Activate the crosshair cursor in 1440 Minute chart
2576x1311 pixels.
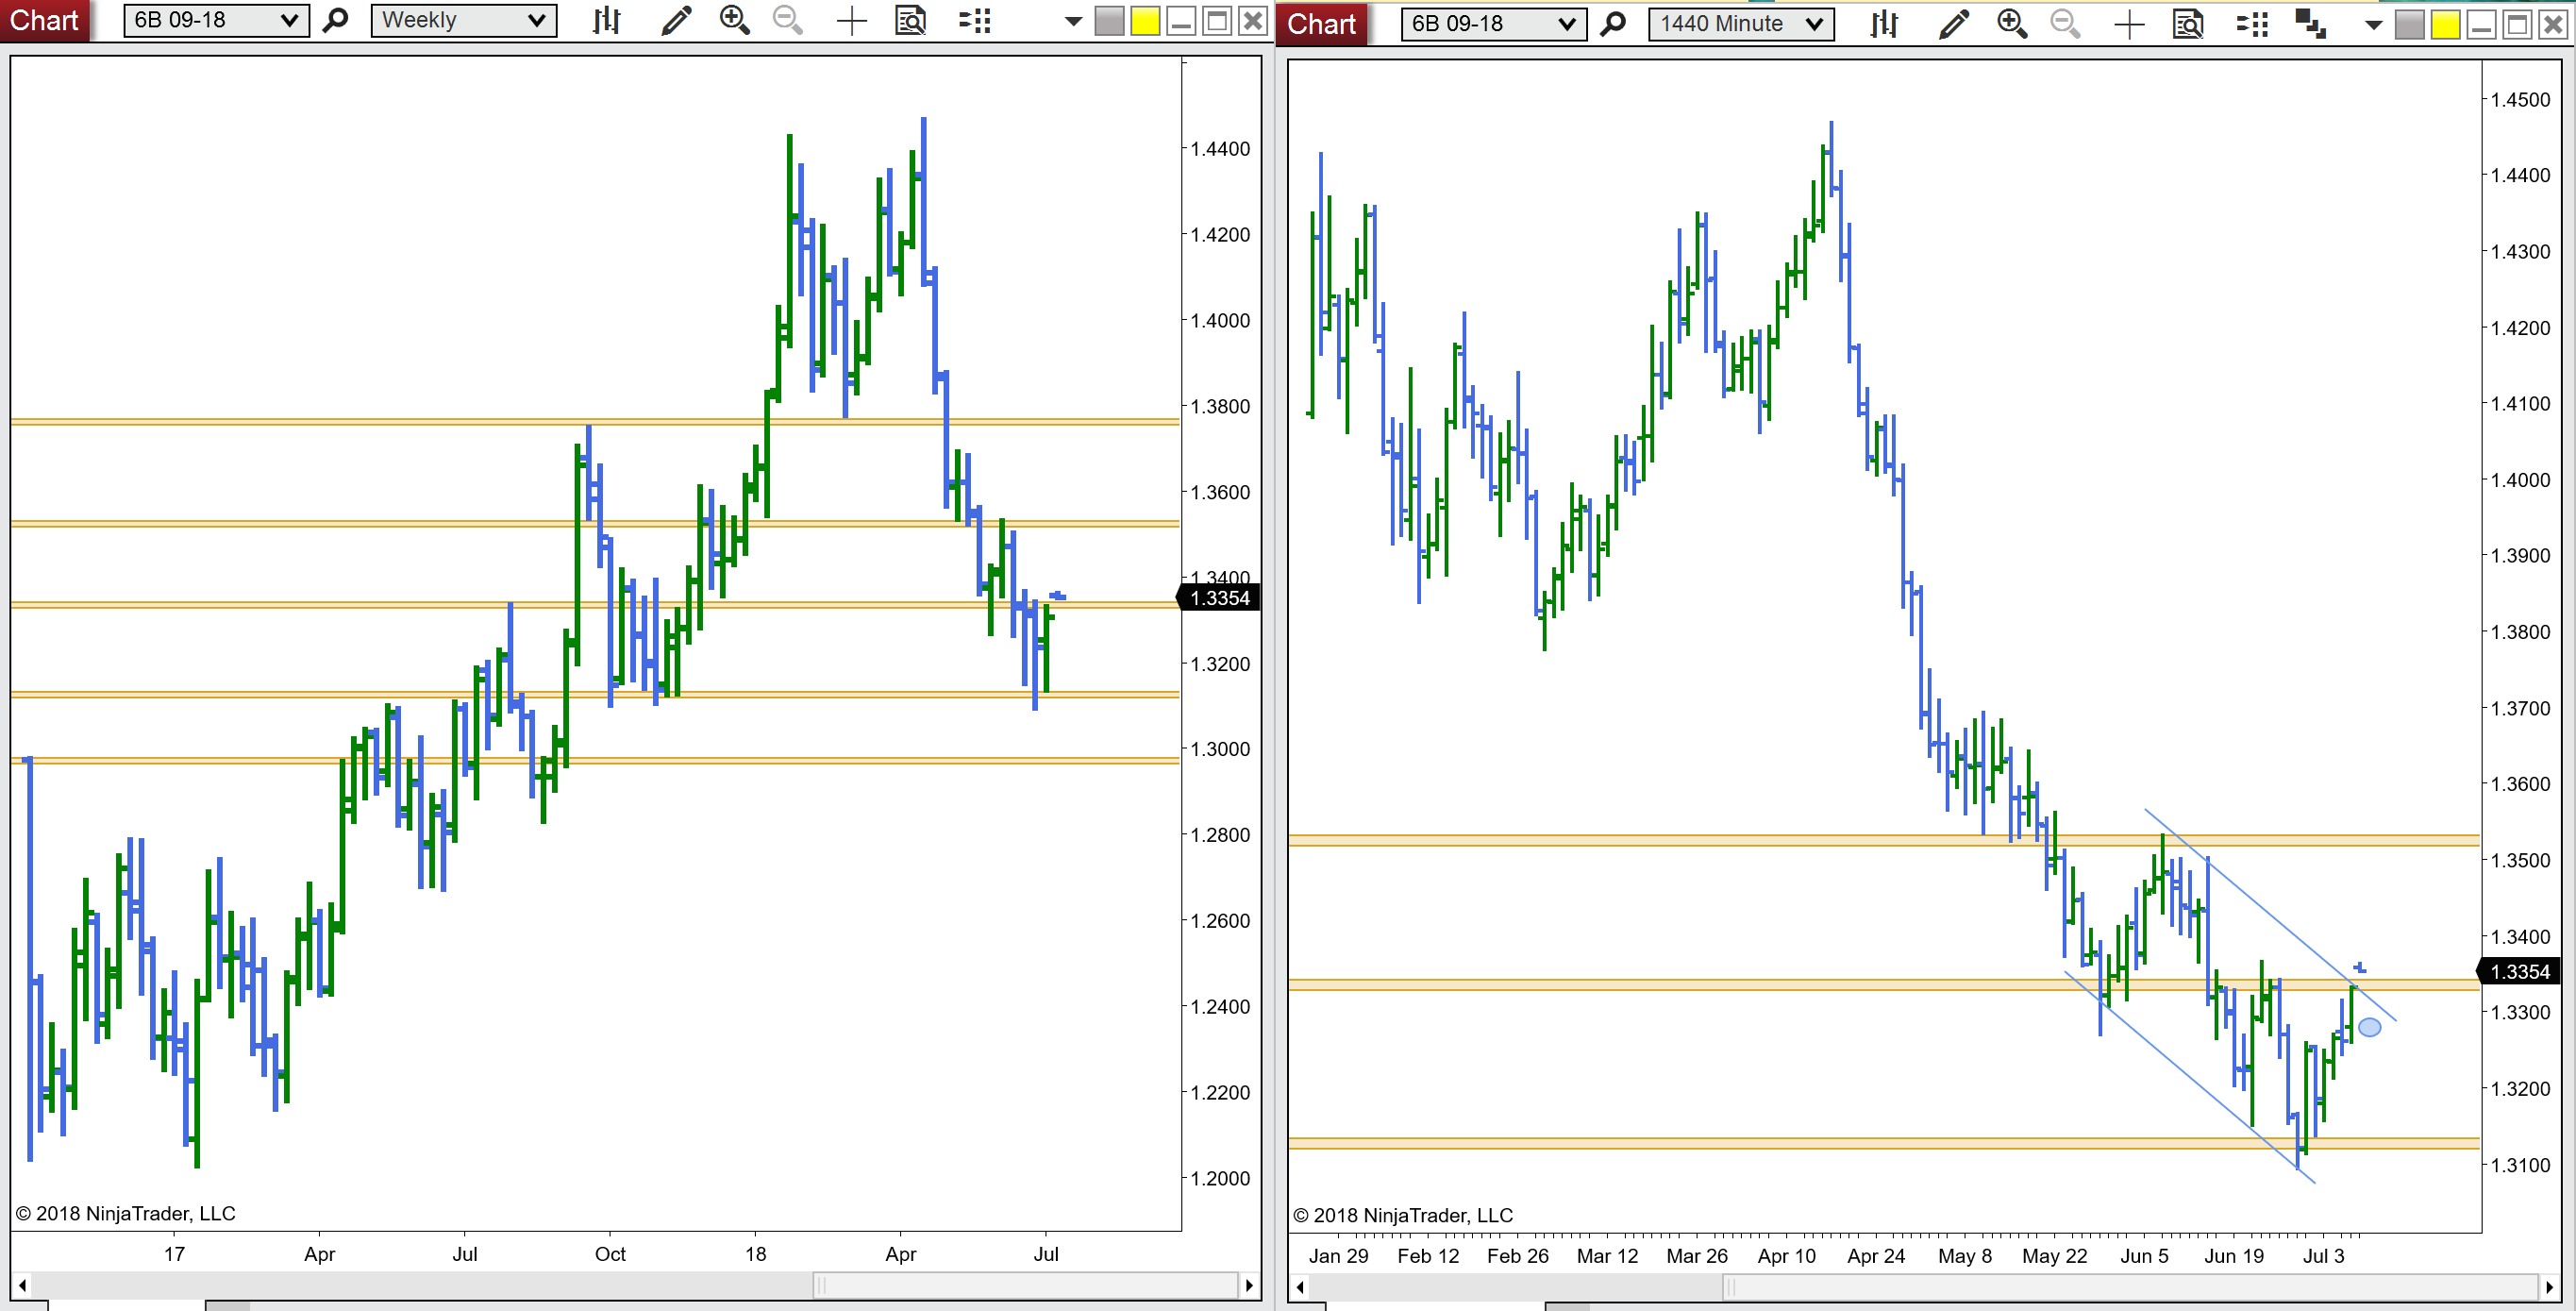pos(2129,24)
